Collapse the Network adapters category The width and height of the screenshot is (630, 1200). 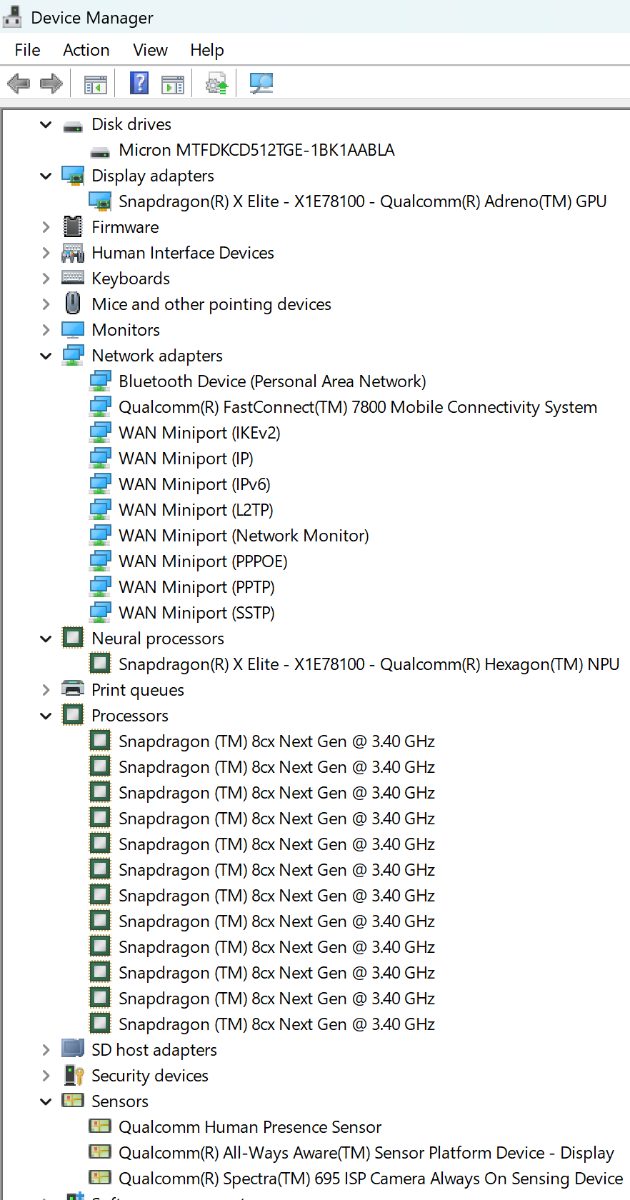pos(46,356)
